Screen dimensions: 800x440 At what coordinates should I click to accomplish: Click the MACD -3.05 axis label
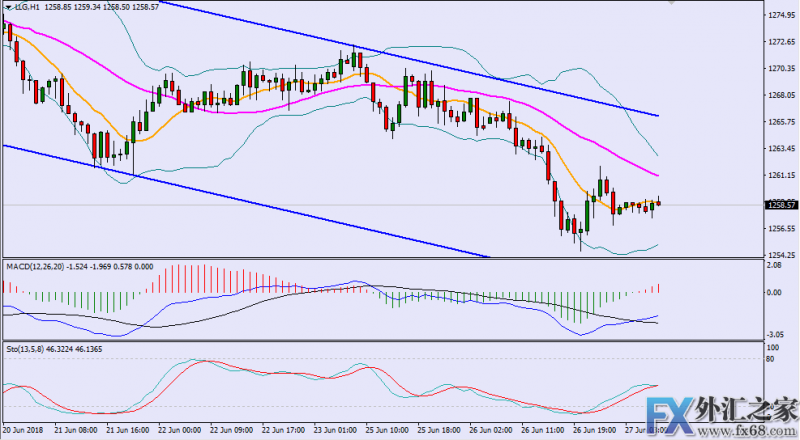(776, 335)
